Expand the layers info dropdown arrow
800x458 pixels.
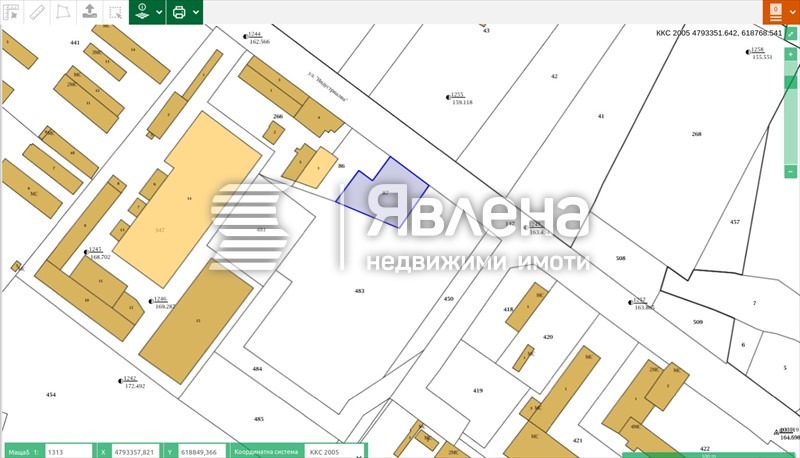[158, 13]
